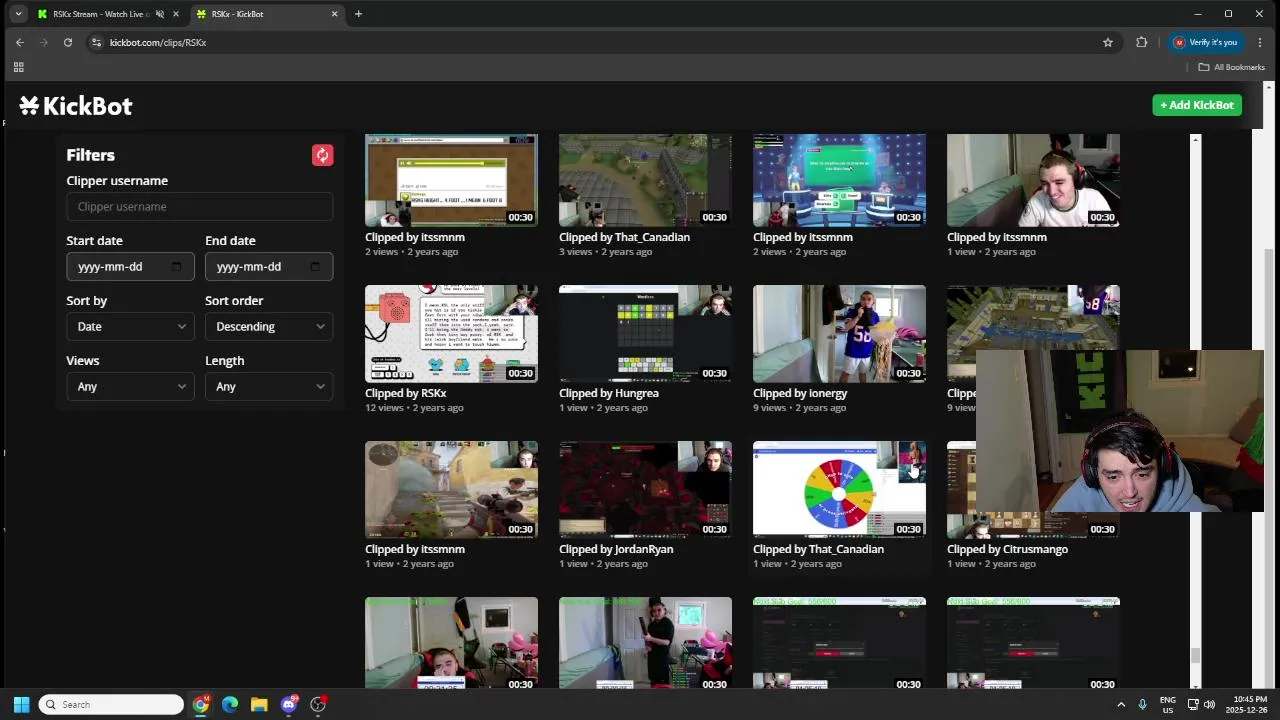Click '12 views • 2 years ago' text
Image resolution: width=1280 pixels, height=720 pixels.
(414, 408)
